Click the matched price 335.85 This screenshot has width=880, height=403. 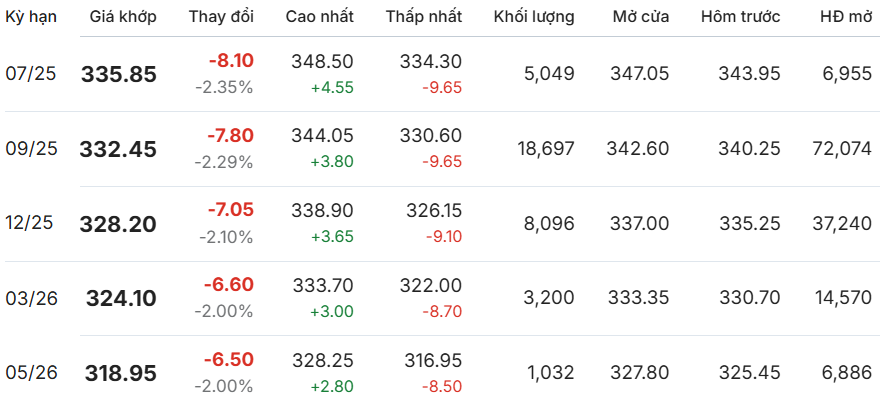click(x=119, y=74)
